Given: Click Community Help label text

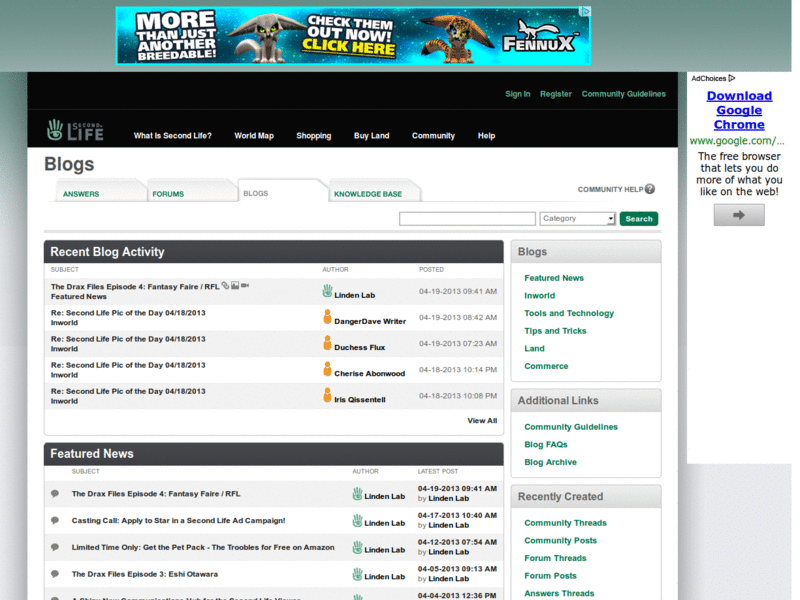Looking at the screenshot, I should coord(610,189).
